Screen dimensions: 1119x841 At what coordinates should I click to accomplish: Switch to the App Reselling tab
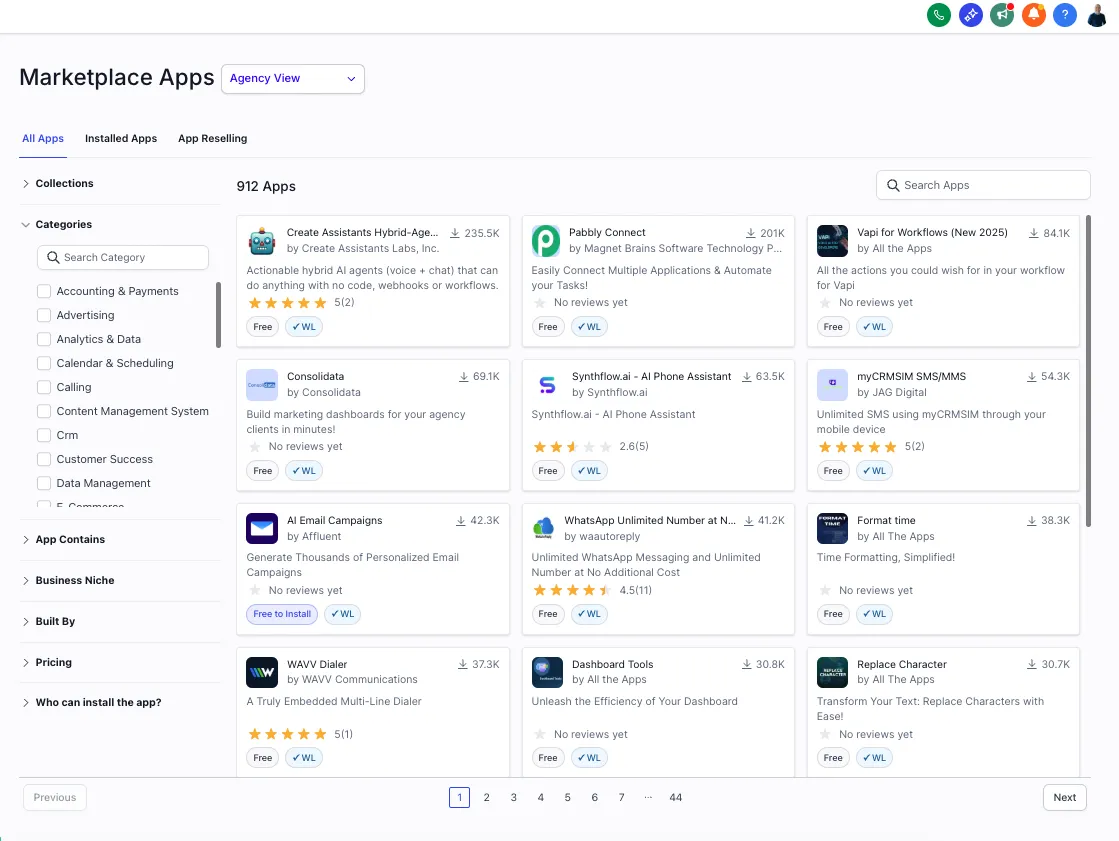(x=213, y=139)
